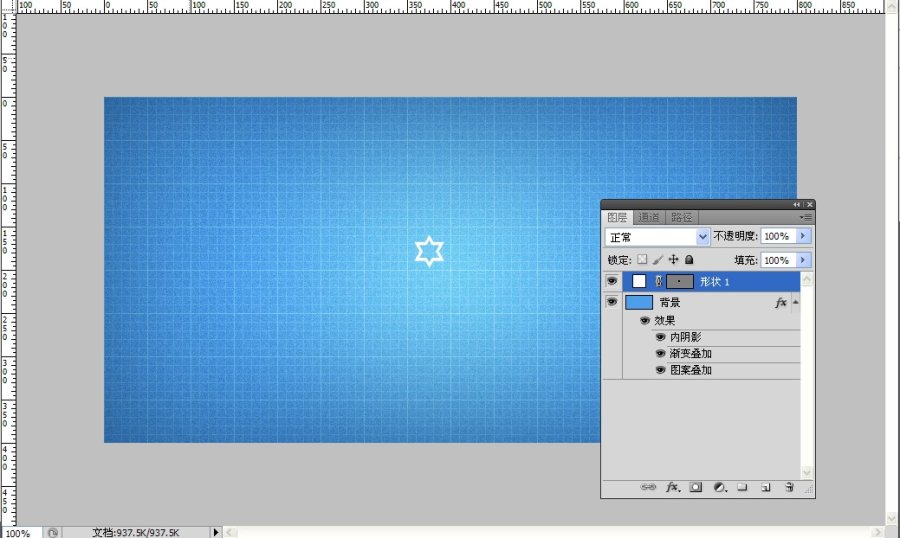Hide the 背景 layer via eye icon
Viewport: 900px width, 538px height.
612,301
